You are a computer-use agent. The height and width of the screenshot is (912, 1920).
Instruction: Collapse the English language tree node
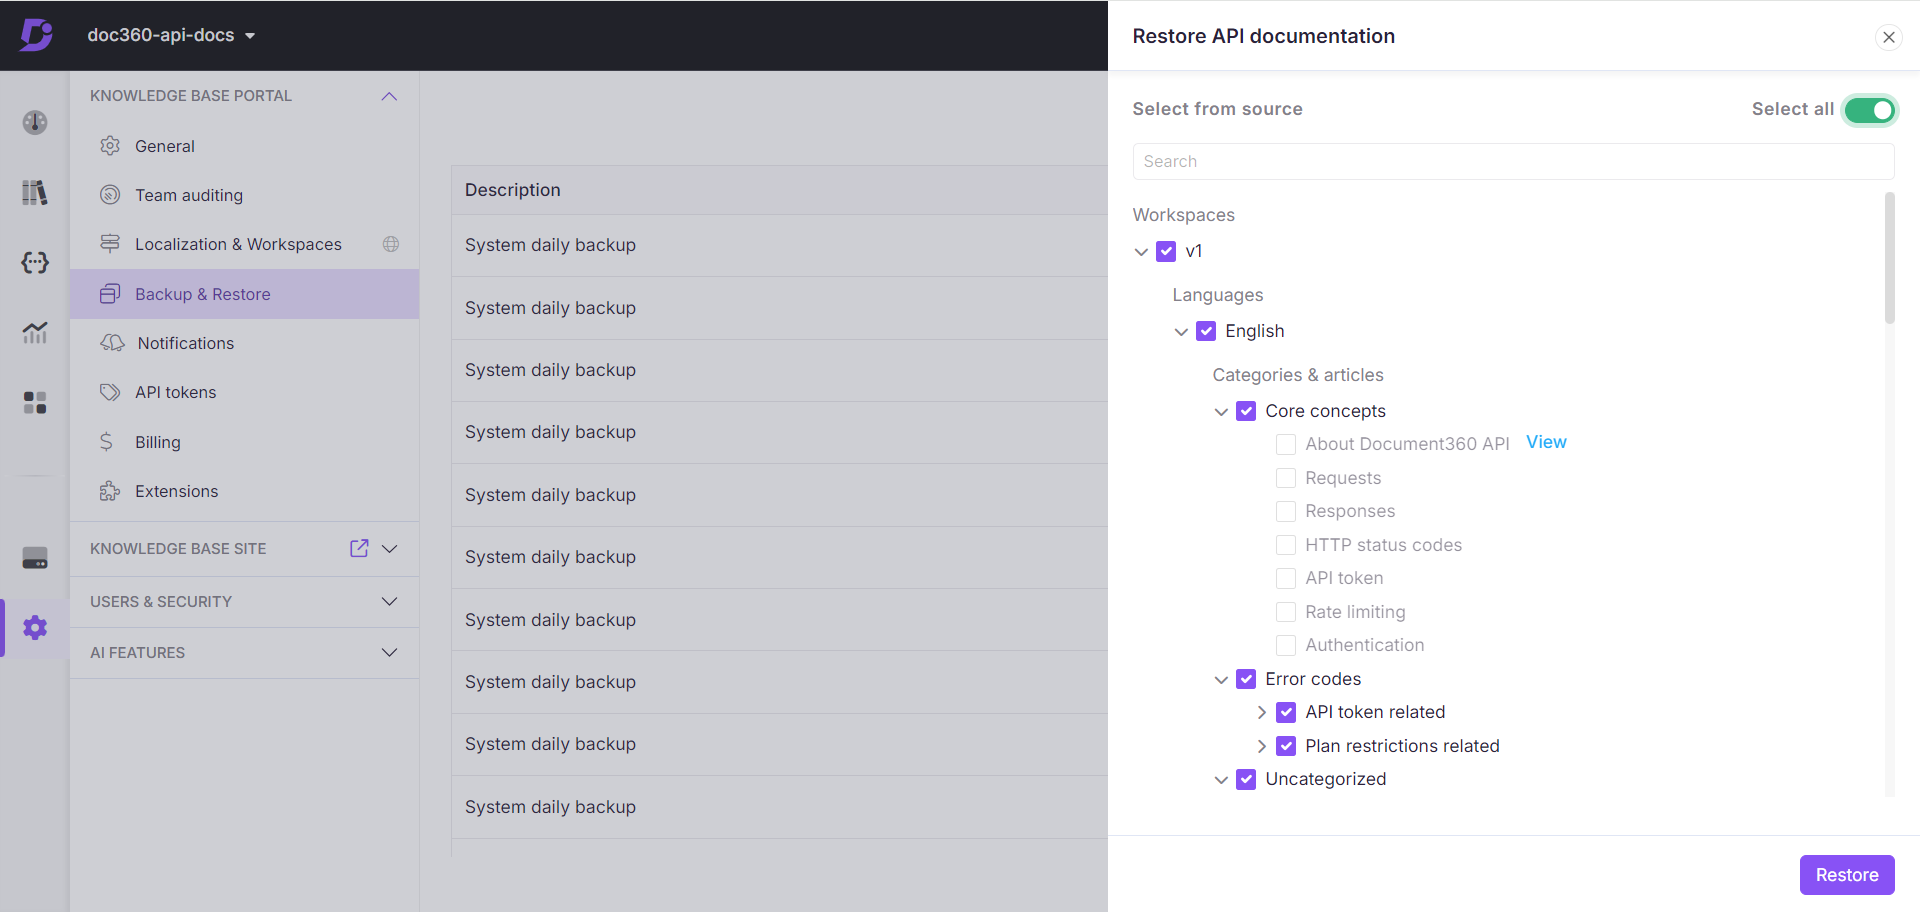click(1181, 332)
